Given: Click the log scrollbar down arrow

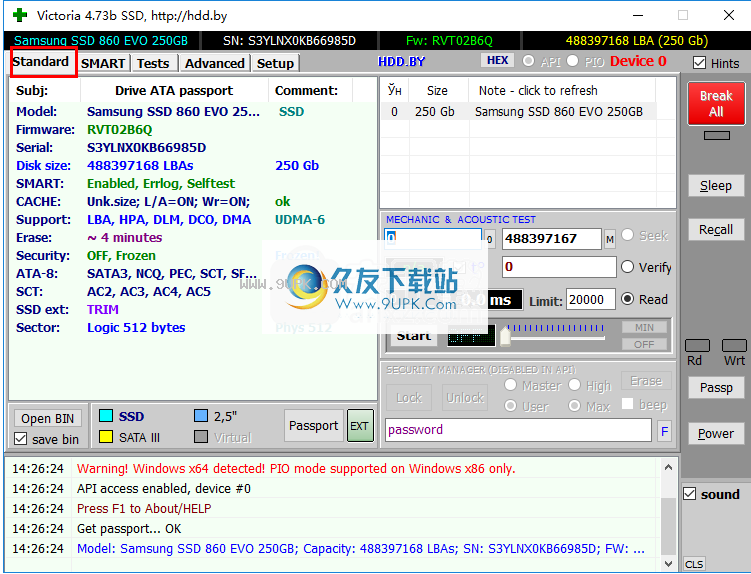Looking at the screenshot, I should (x=669, y=563).
